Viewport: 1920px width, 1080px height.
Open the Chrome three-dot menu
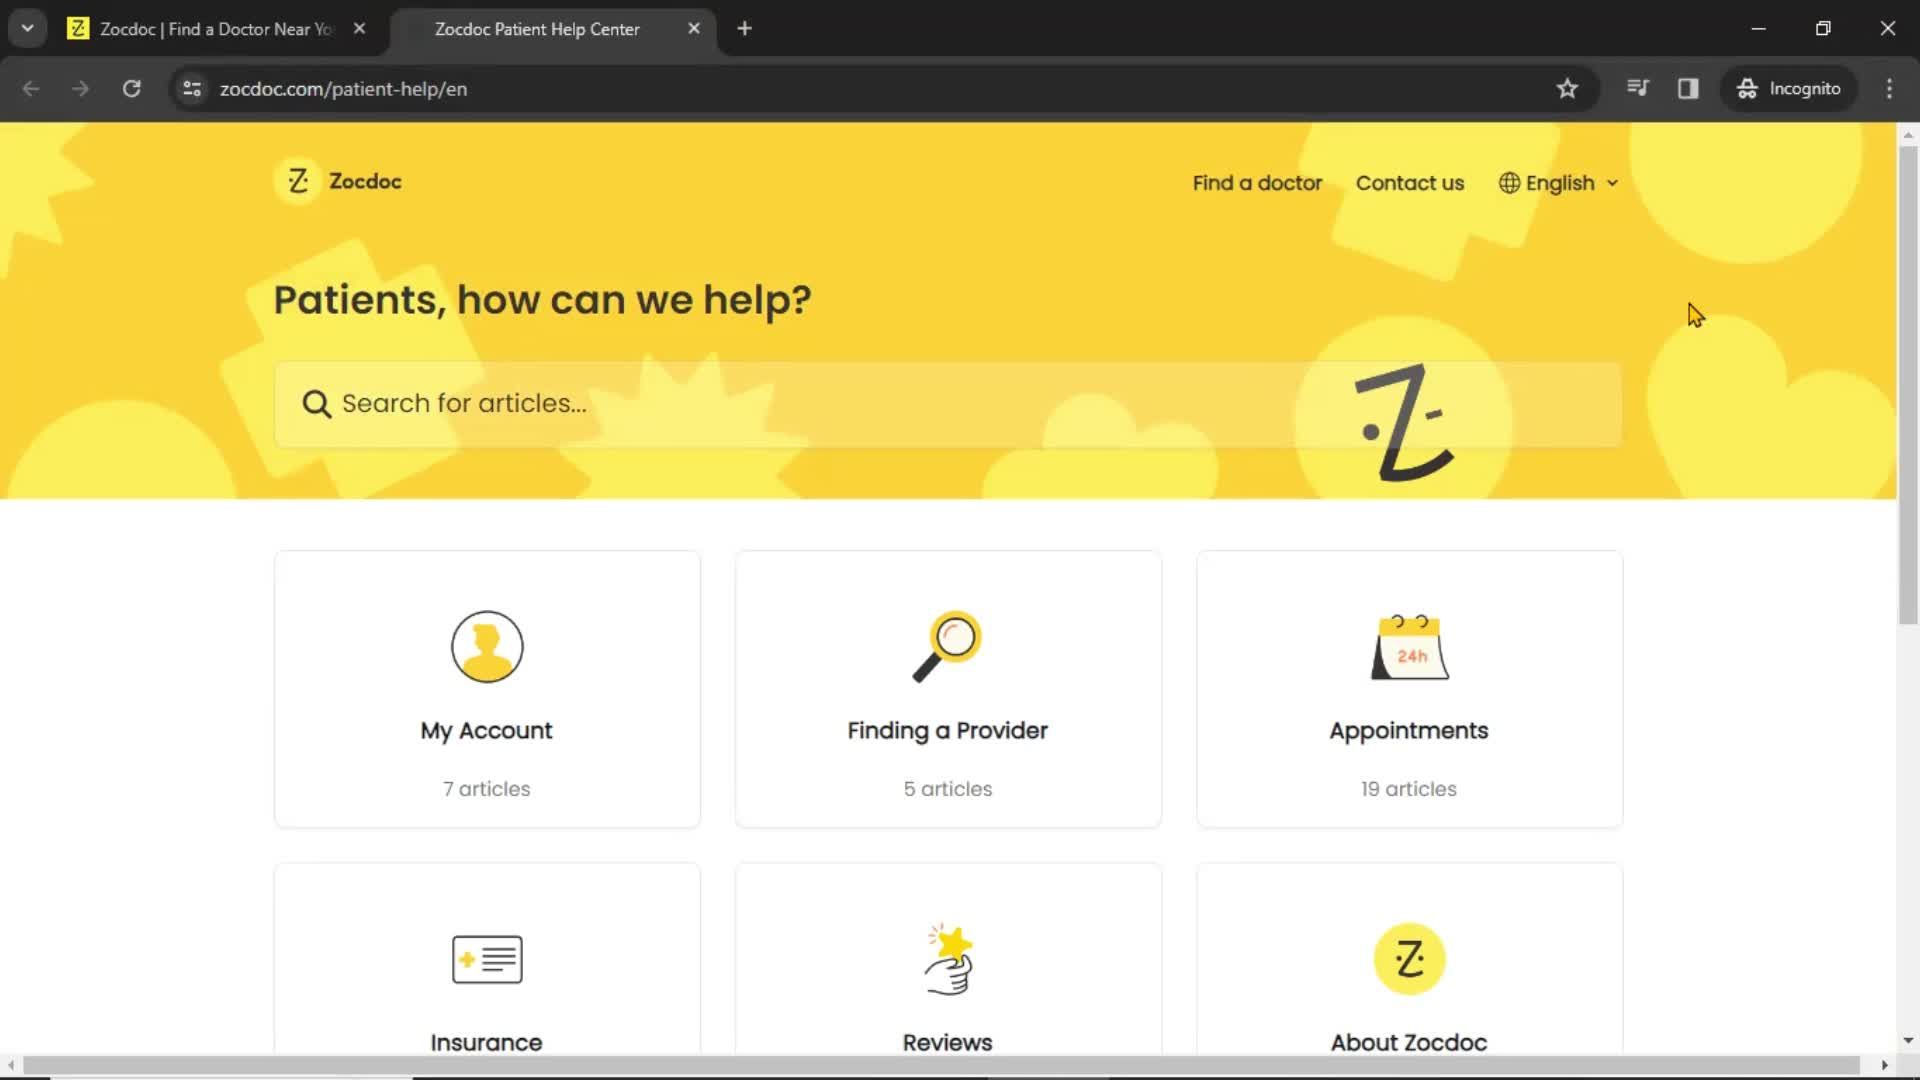[x=1889, y=89]
